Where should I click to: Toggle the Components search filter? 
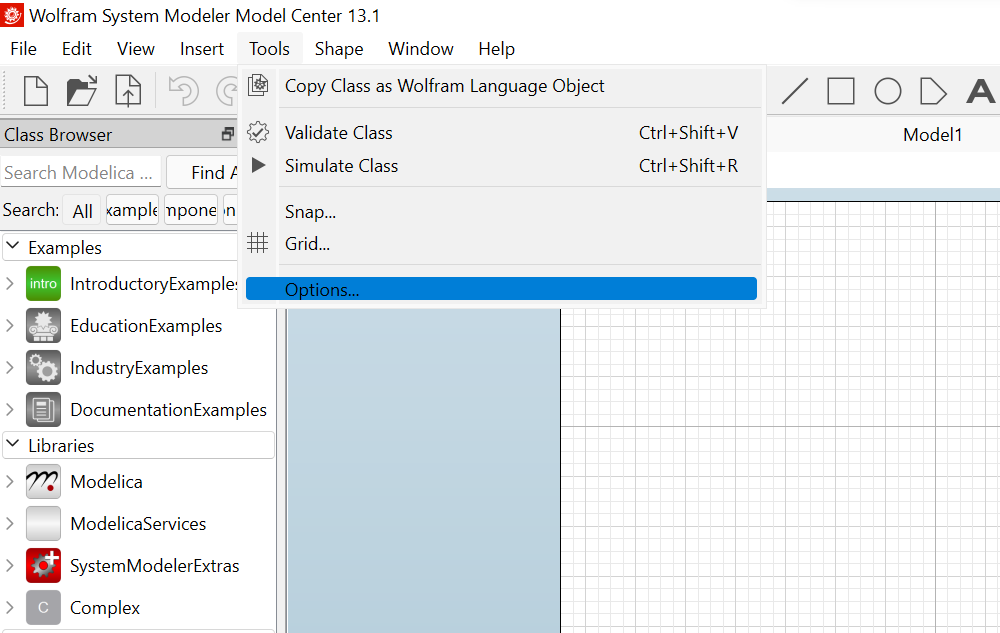192,210
